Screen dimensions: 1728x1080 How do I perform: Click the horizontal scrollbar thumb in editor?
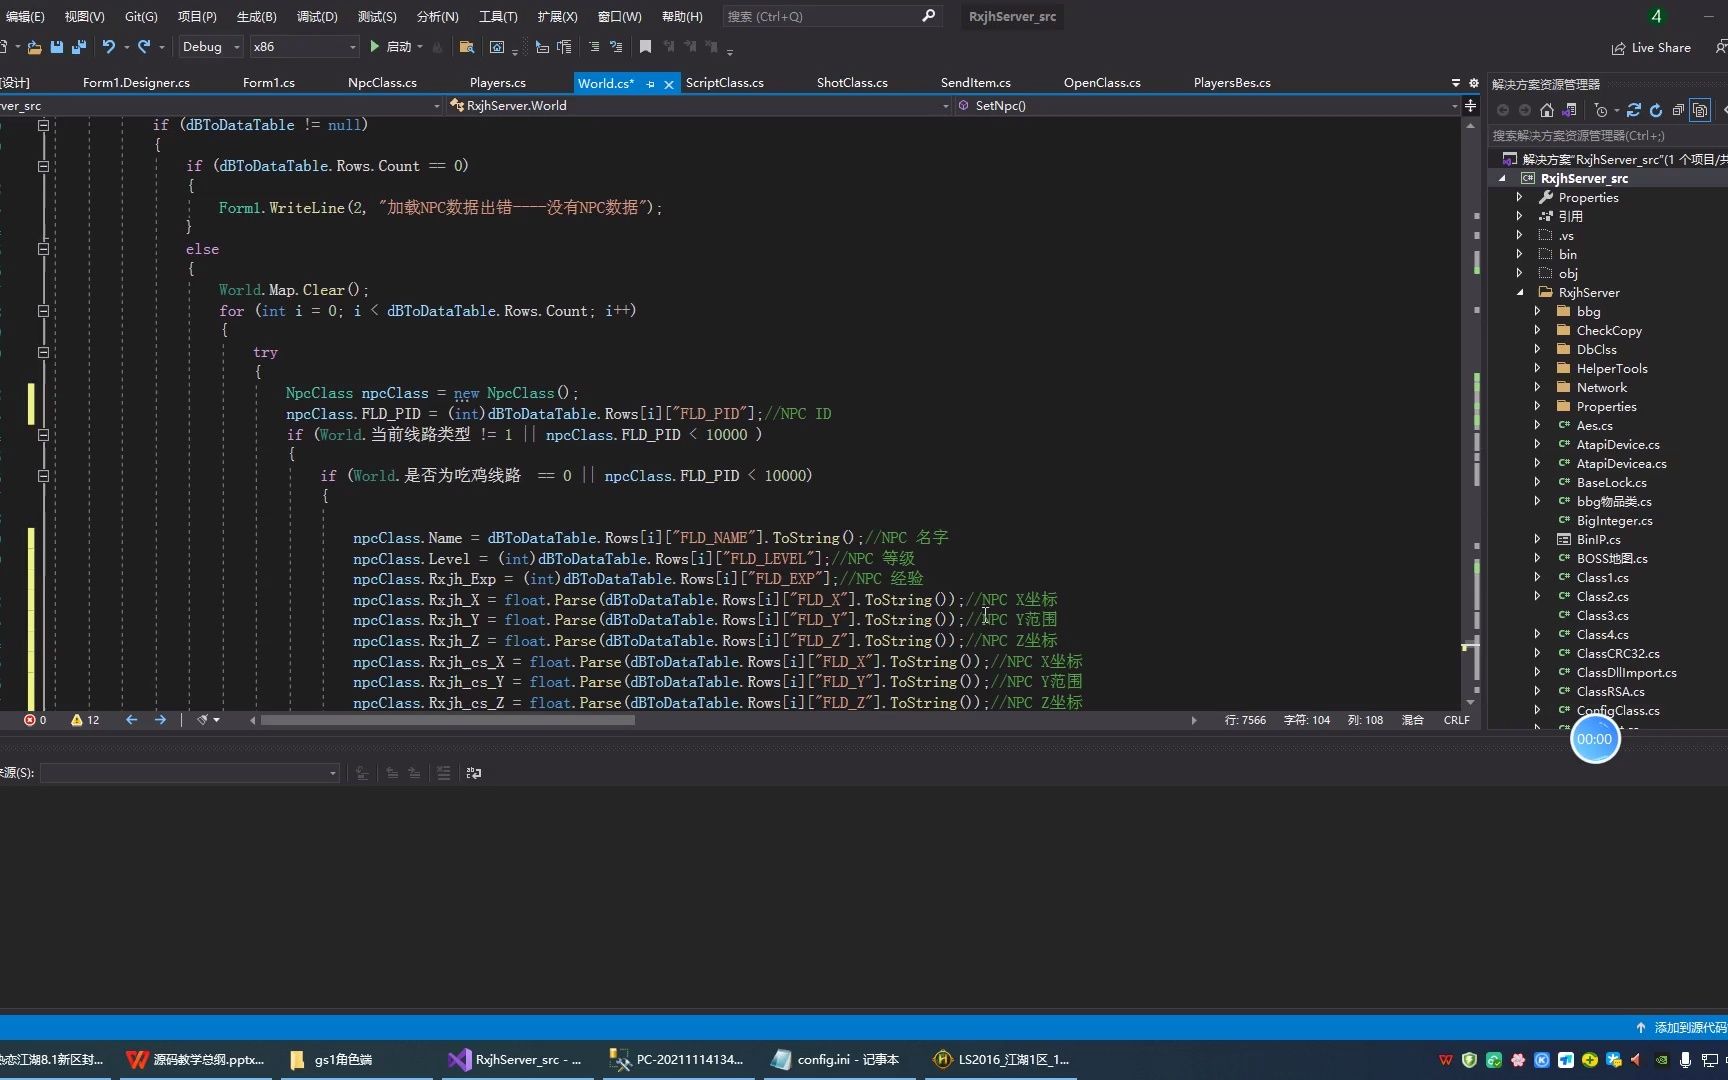click(x=447, y=720)
